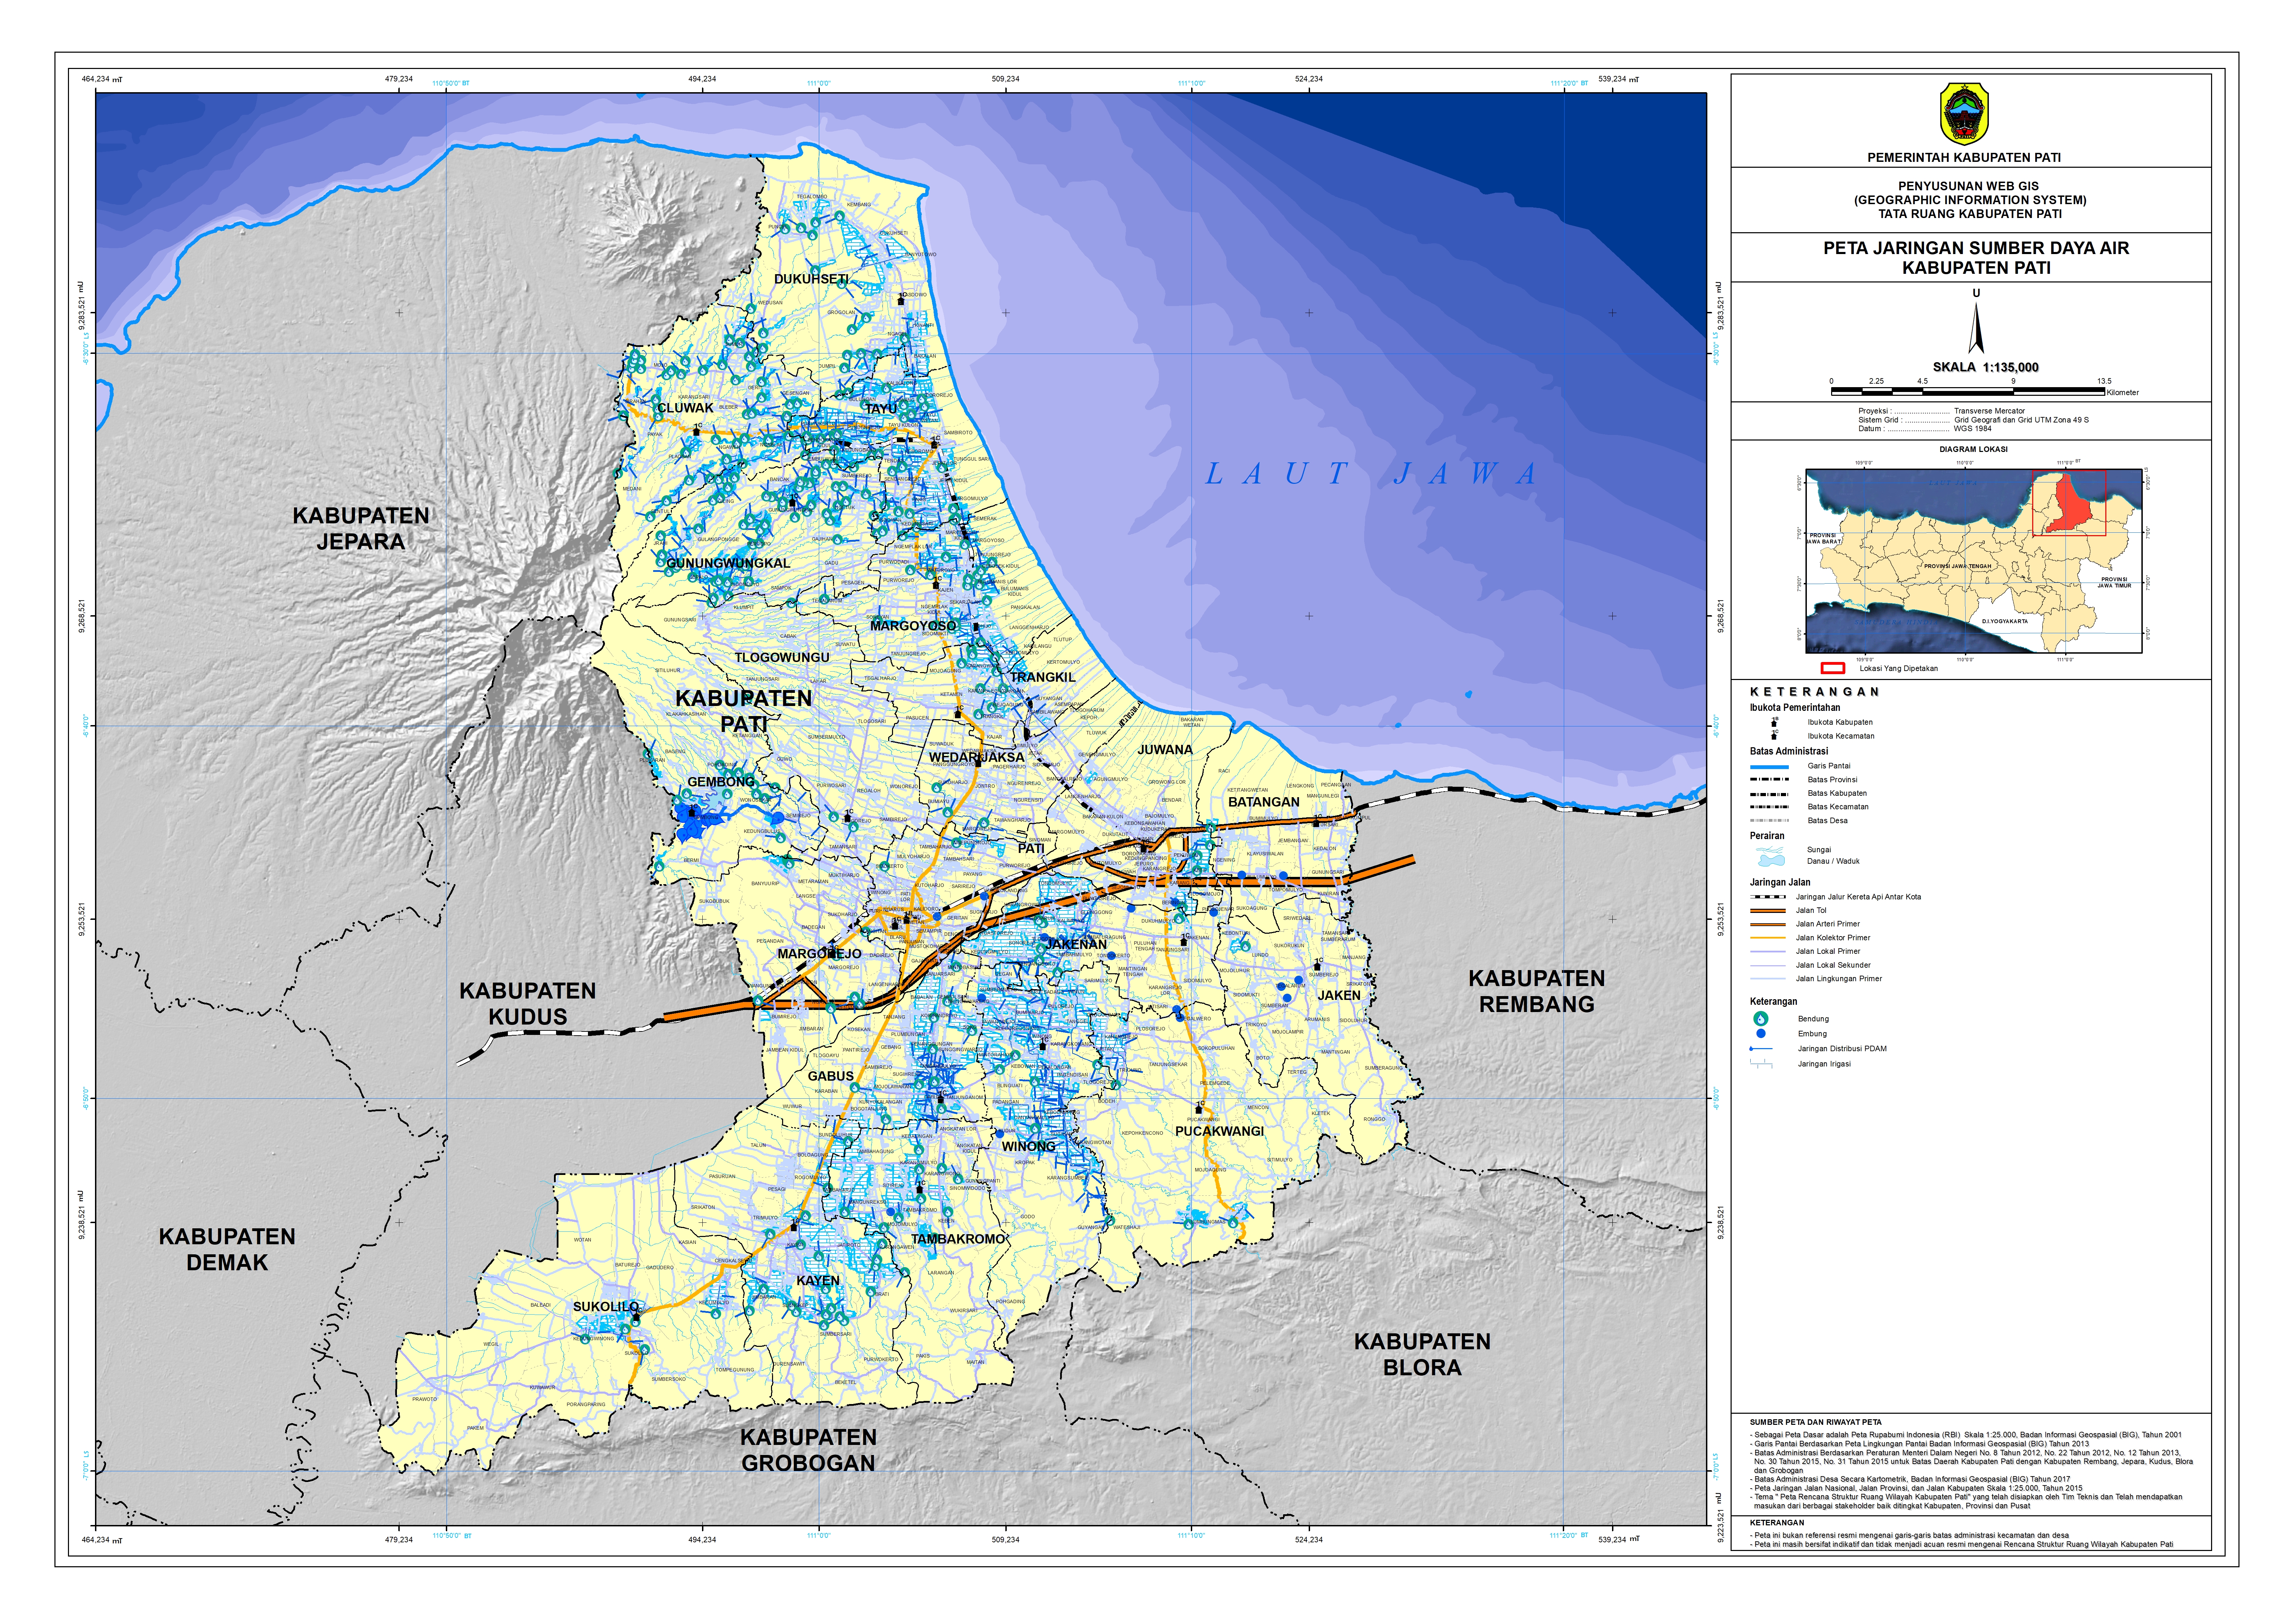The image size is (2296, 1621).
Task: Click the GEMBONG district label
Action: click(x=721, y=782)
